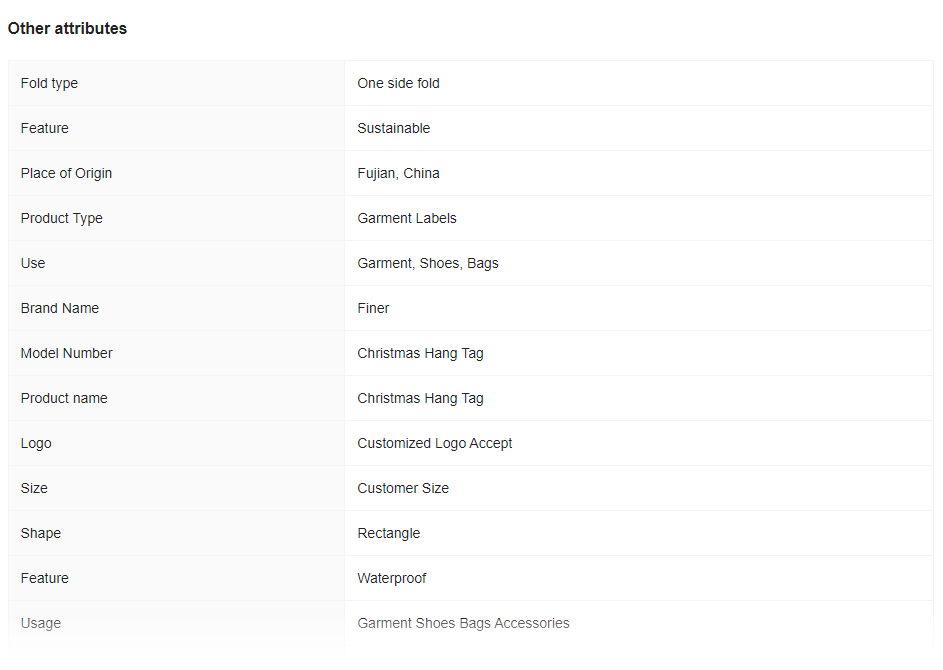943x670 pixels.
Task: Click the 'Finer' brand value
Action: click(x=373, y=308)
